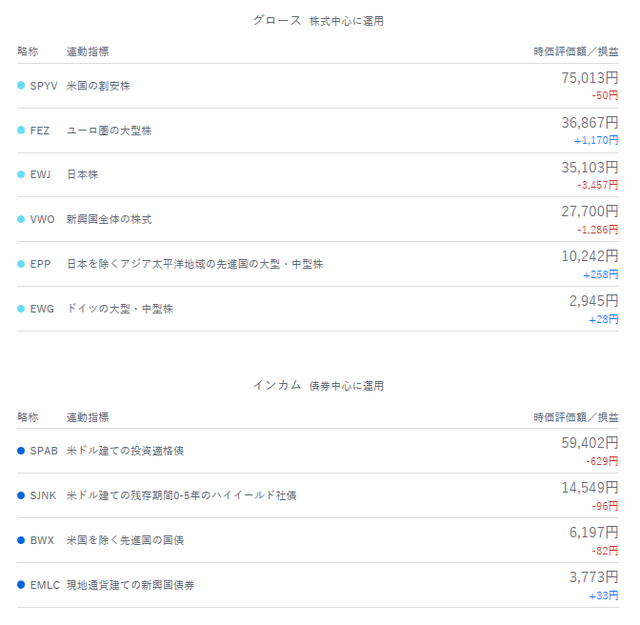Viewport: 640px width, 625px height.
Task: Click the -629円 loss value
Action: [602, 461]
